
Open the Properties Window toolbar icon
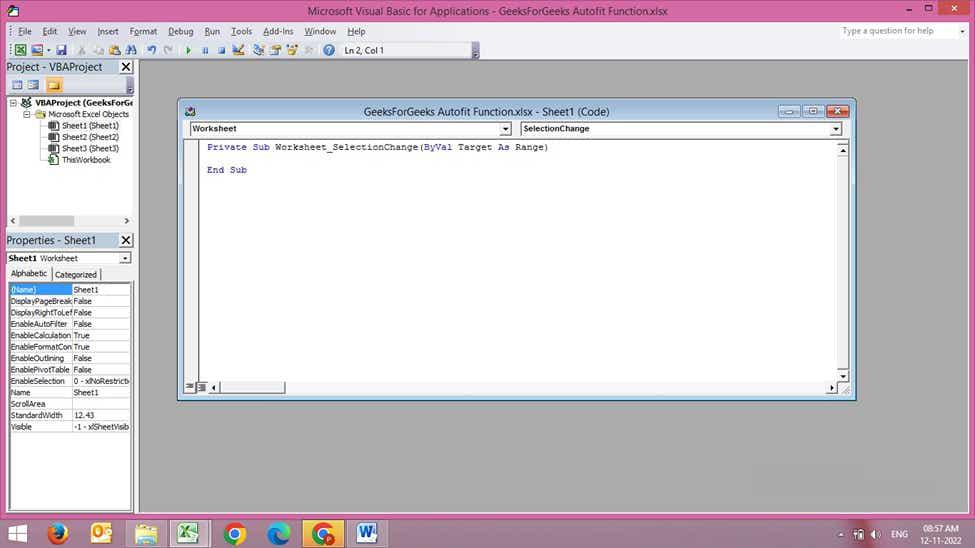pos(275,50)
